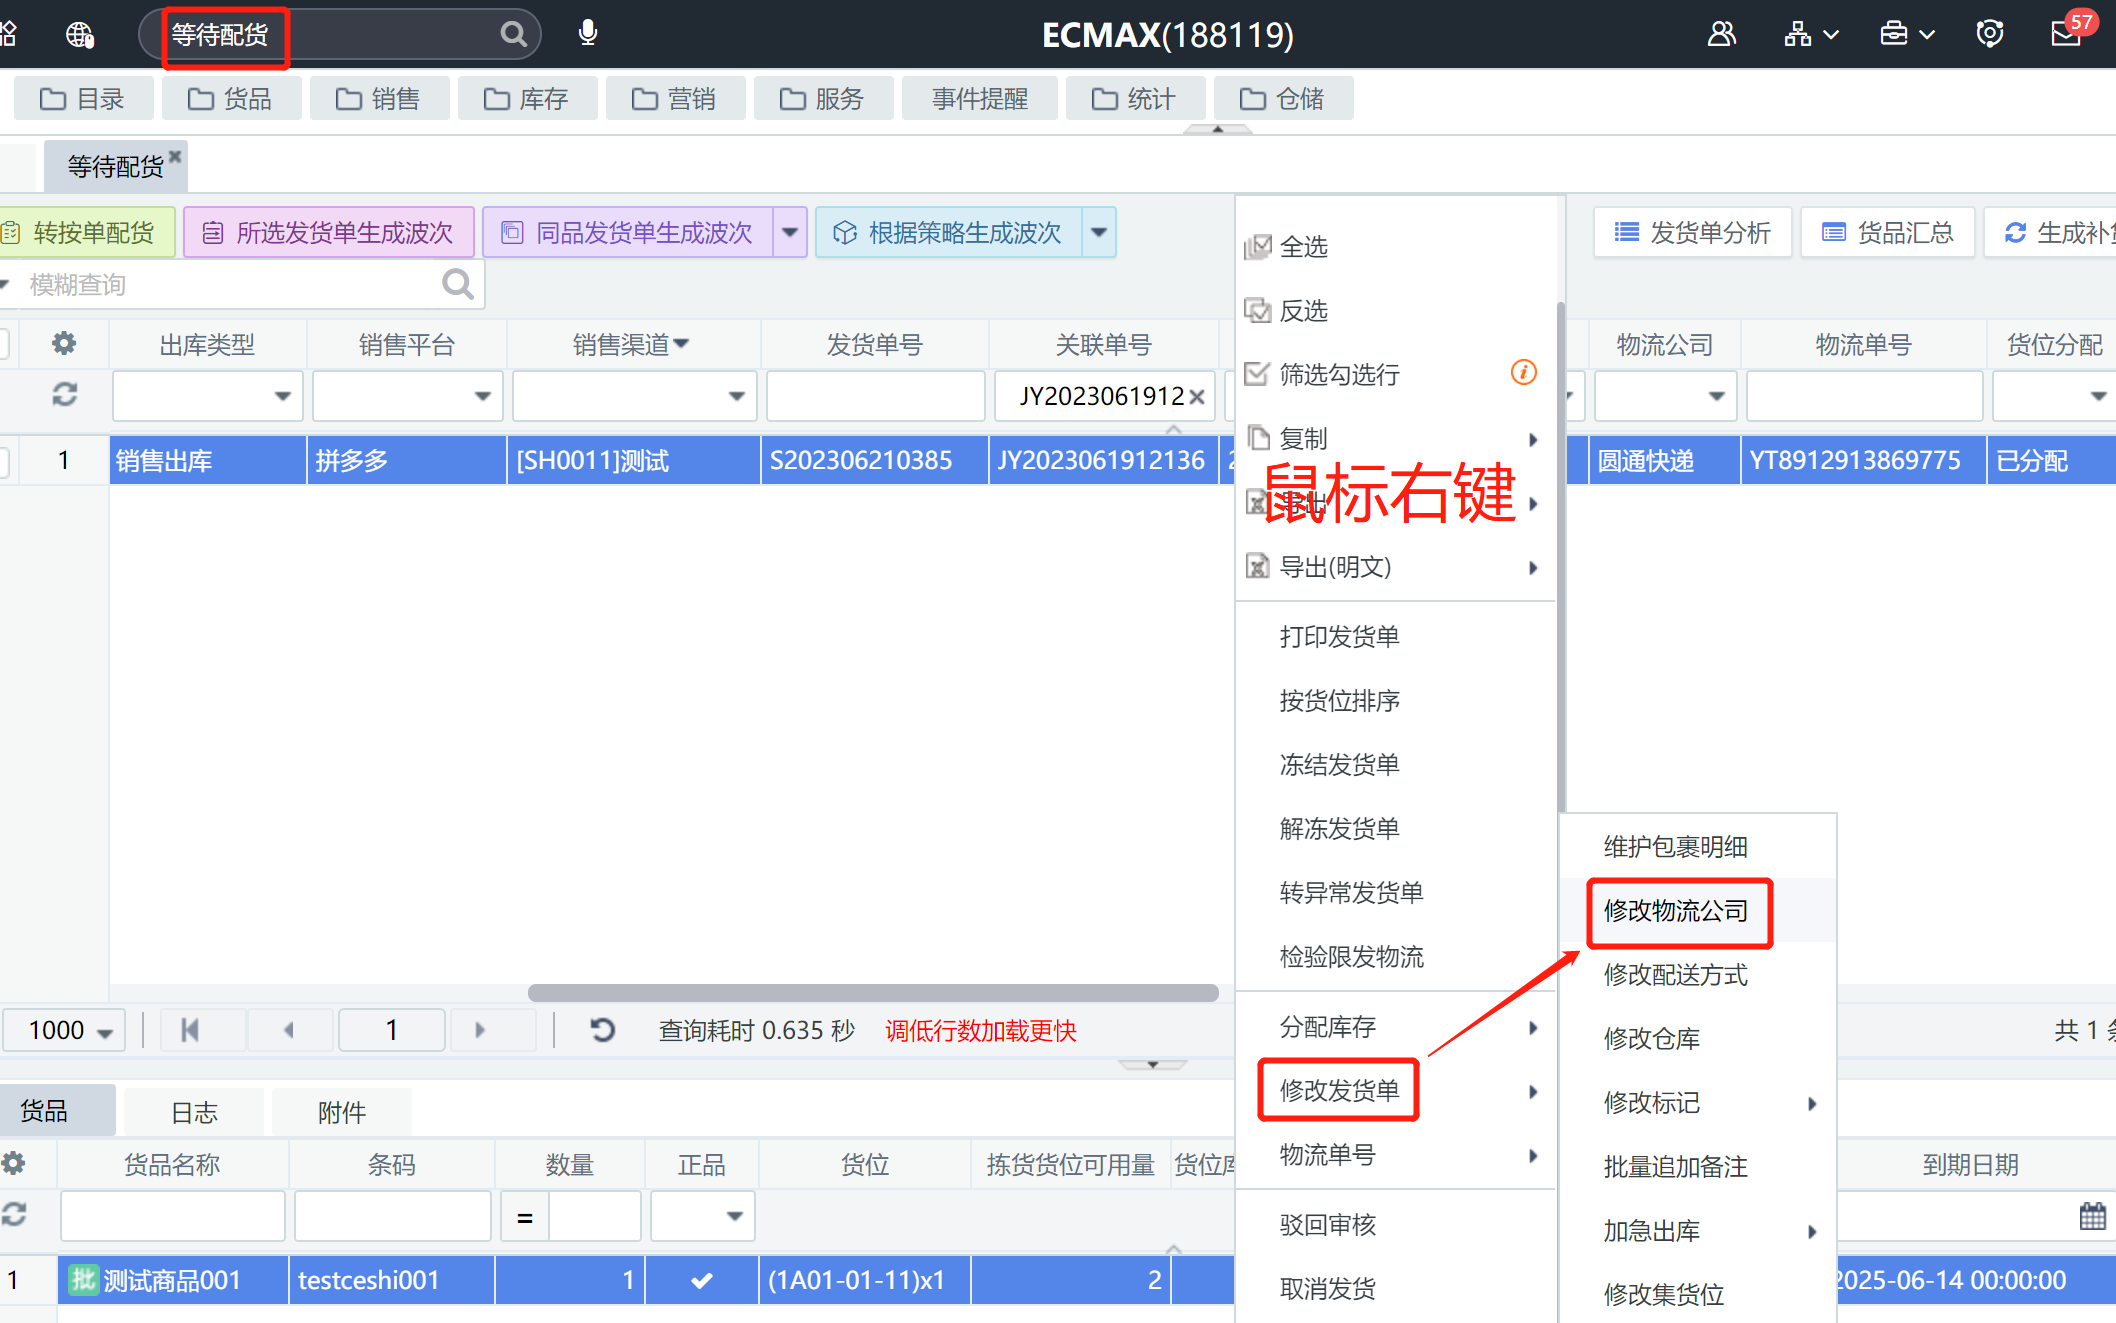Switch to 附件 tab

342,1112
